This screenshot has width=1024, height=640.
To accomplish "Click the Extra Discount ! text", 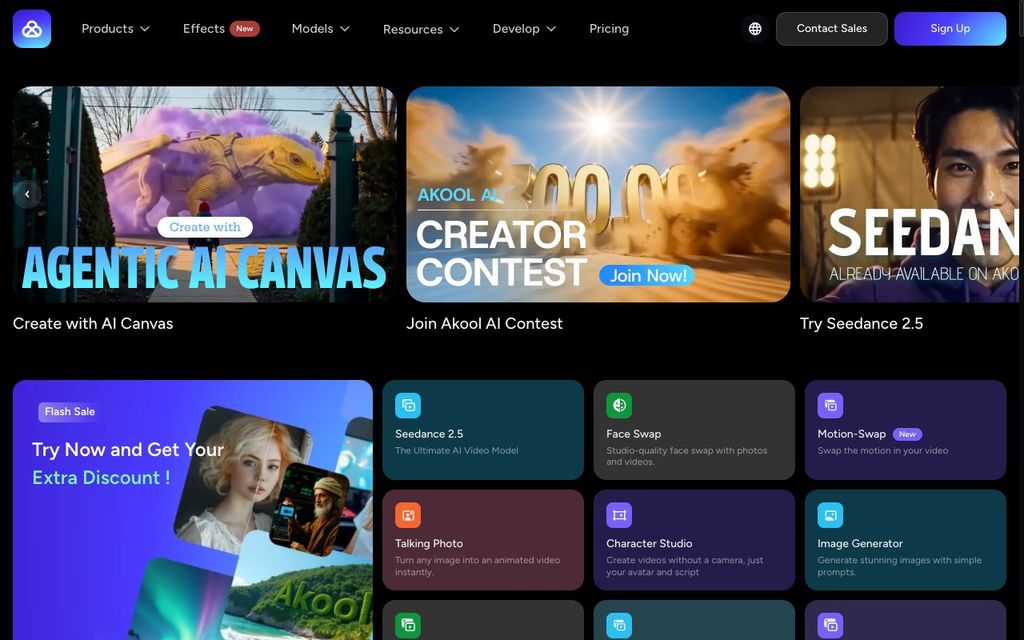I will click(101, 477).
